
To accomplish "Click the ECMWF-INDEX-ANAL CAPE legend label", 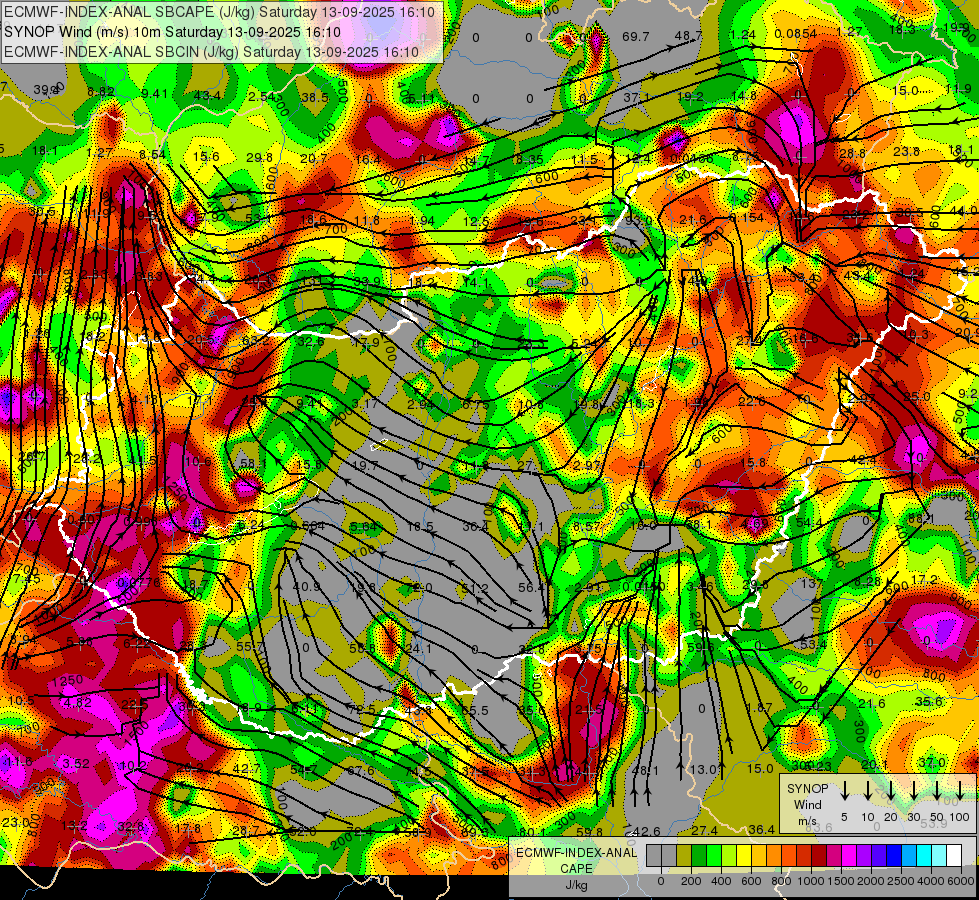I will [576, 860].
